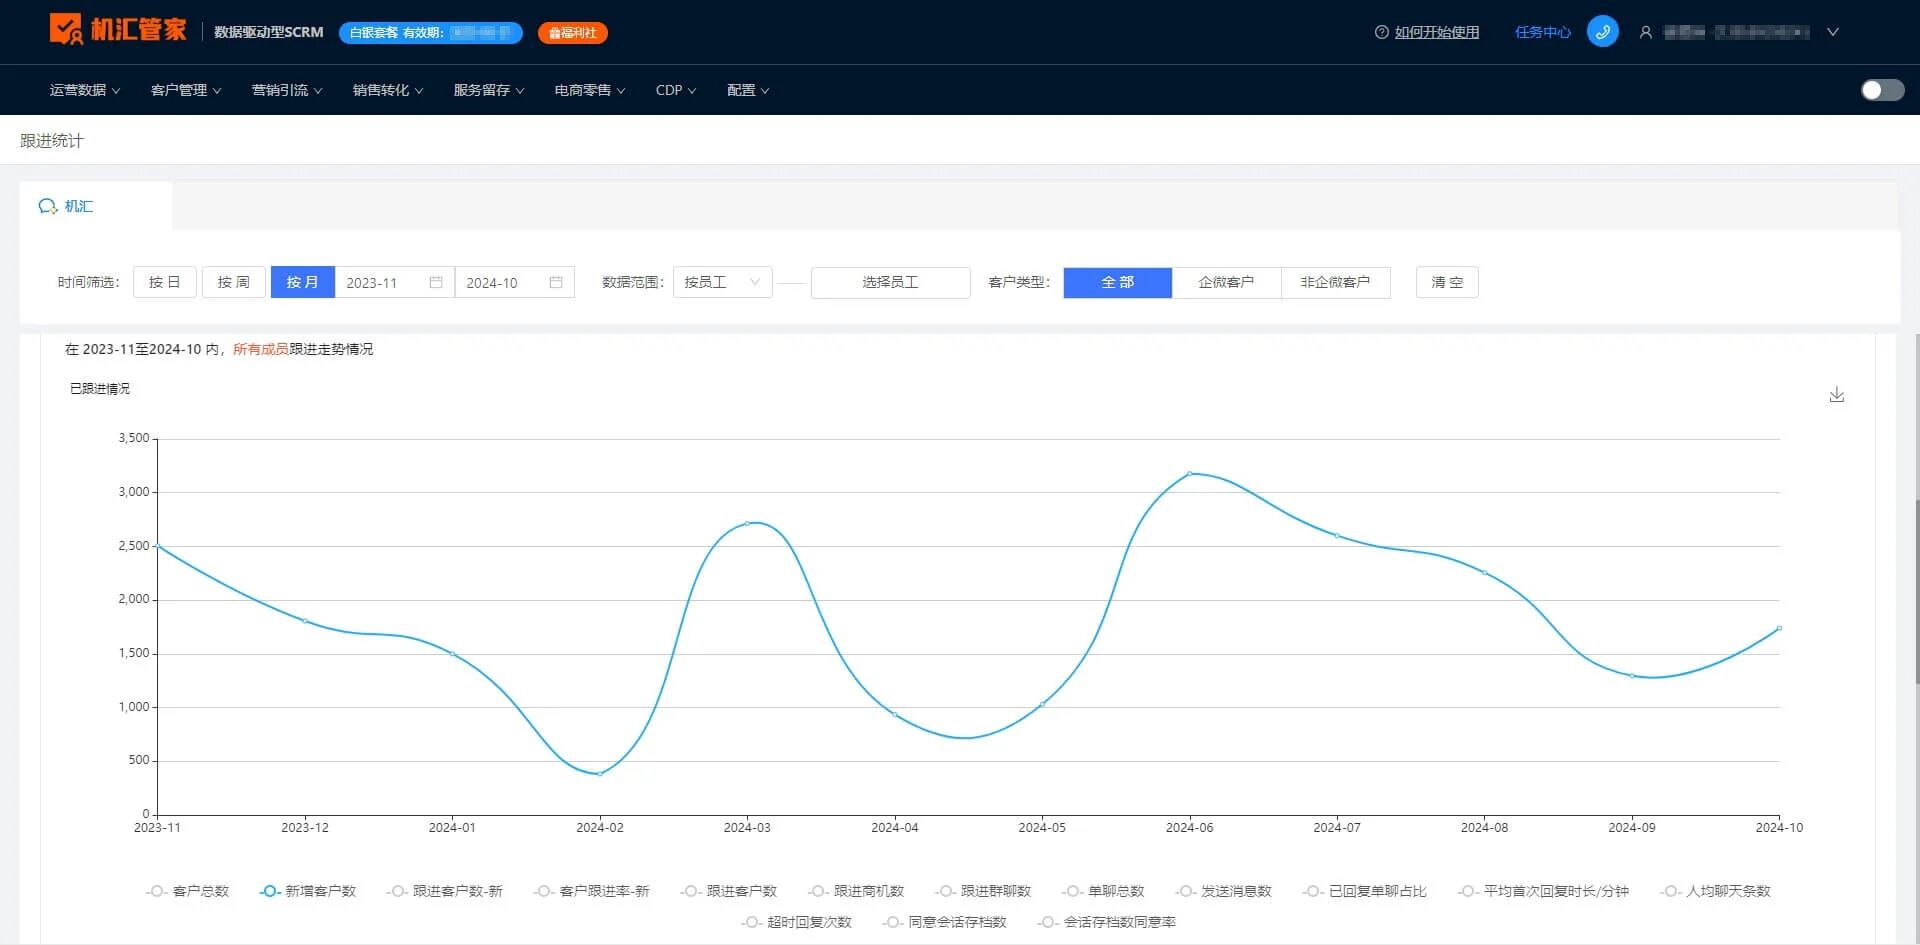1920x945 pixels.
Task: Click the 机汇管家 logo icon
Action: (x=66, y=29)
